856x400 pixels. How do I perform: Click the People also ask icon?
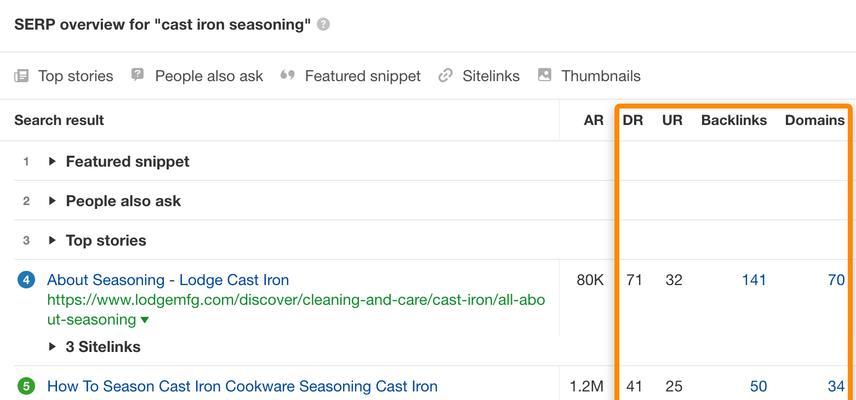[138, 75]
